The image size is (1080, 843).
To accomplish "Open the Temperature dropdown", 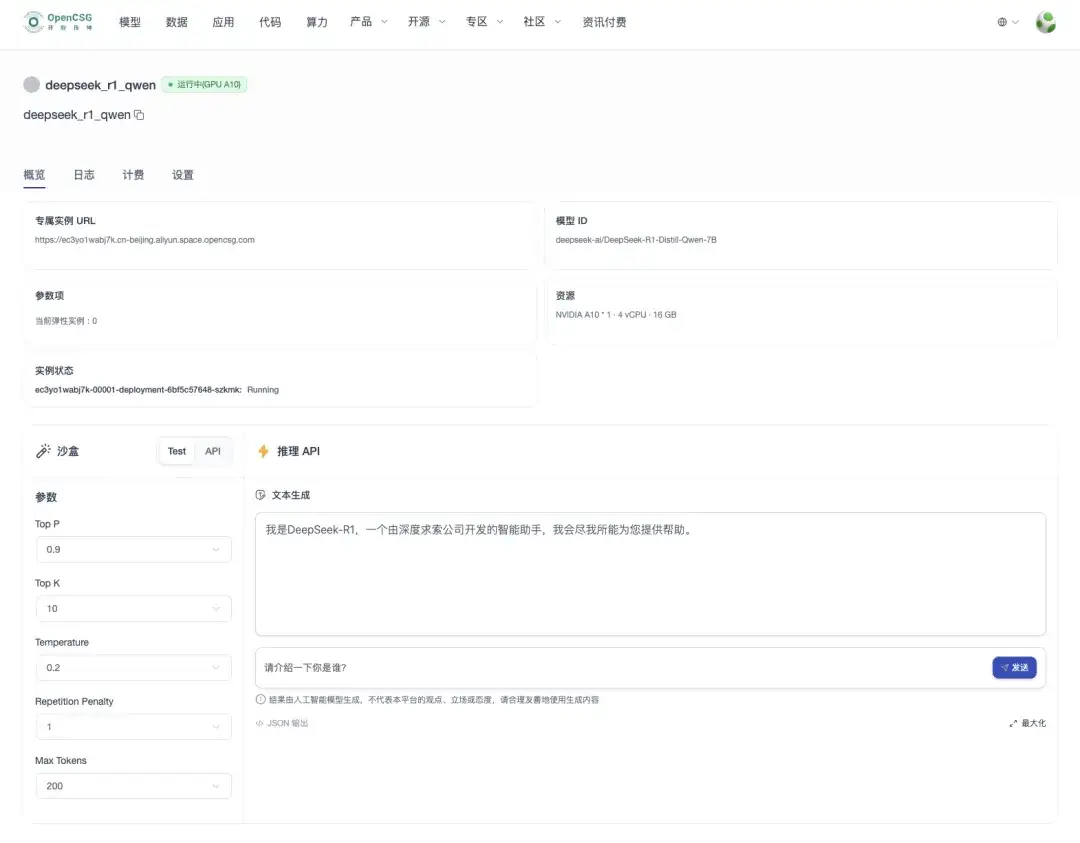I will (134, 668).
